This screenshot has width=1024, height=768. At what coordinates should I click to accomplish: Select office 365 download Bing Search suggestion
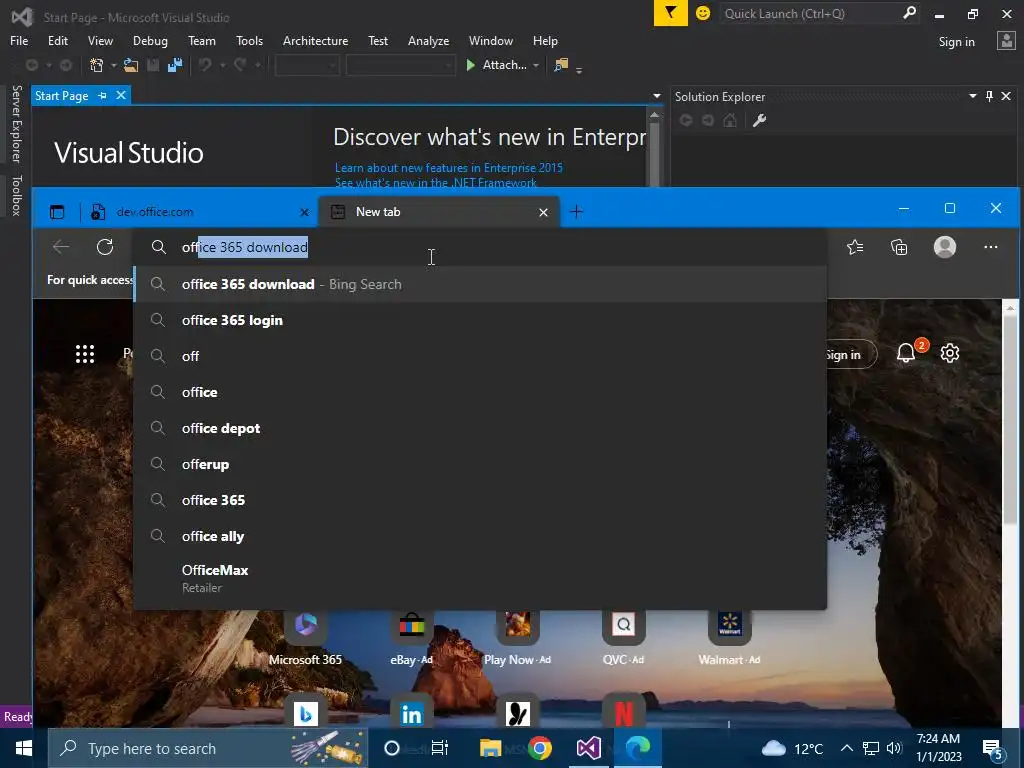(480, 284)
